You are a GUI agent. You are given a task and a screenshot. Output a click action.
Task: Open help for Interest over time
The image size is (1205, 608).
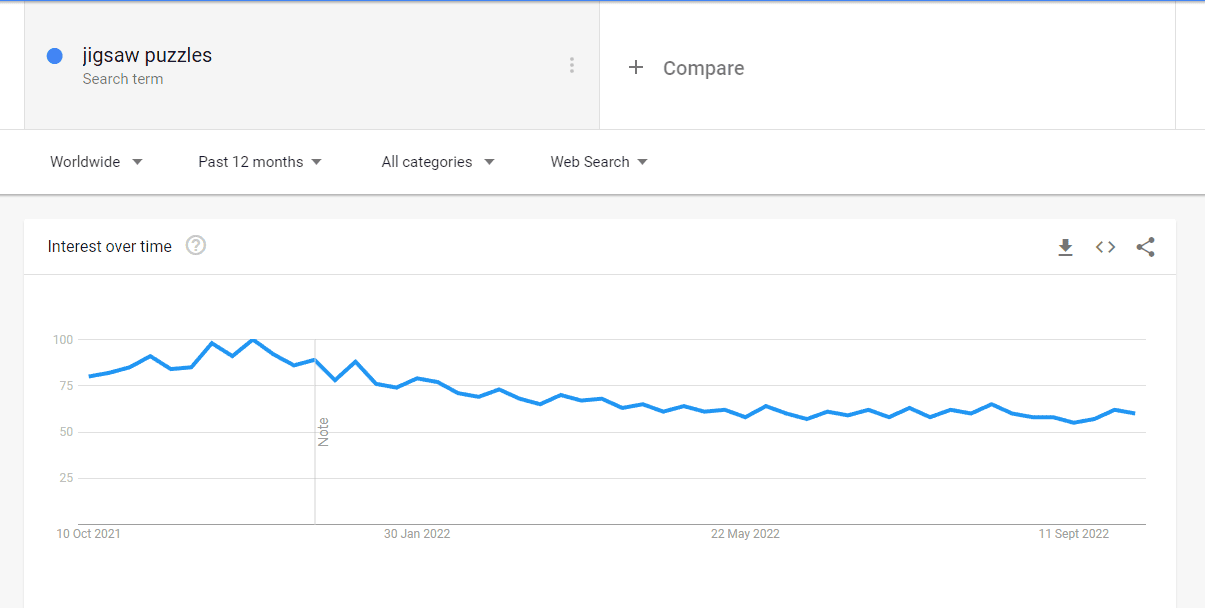coord(196,245)
